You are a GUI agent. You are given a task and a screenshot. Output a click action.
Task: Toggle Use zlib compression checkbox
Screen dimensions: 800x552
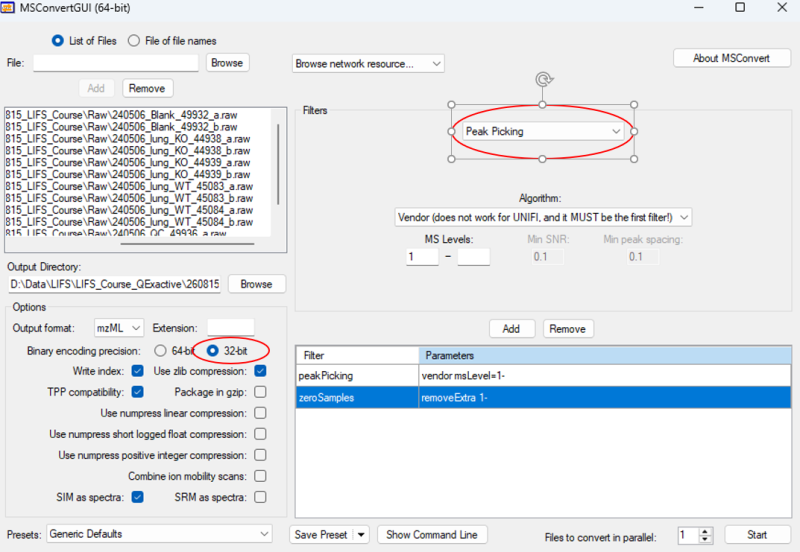point(260,371)
